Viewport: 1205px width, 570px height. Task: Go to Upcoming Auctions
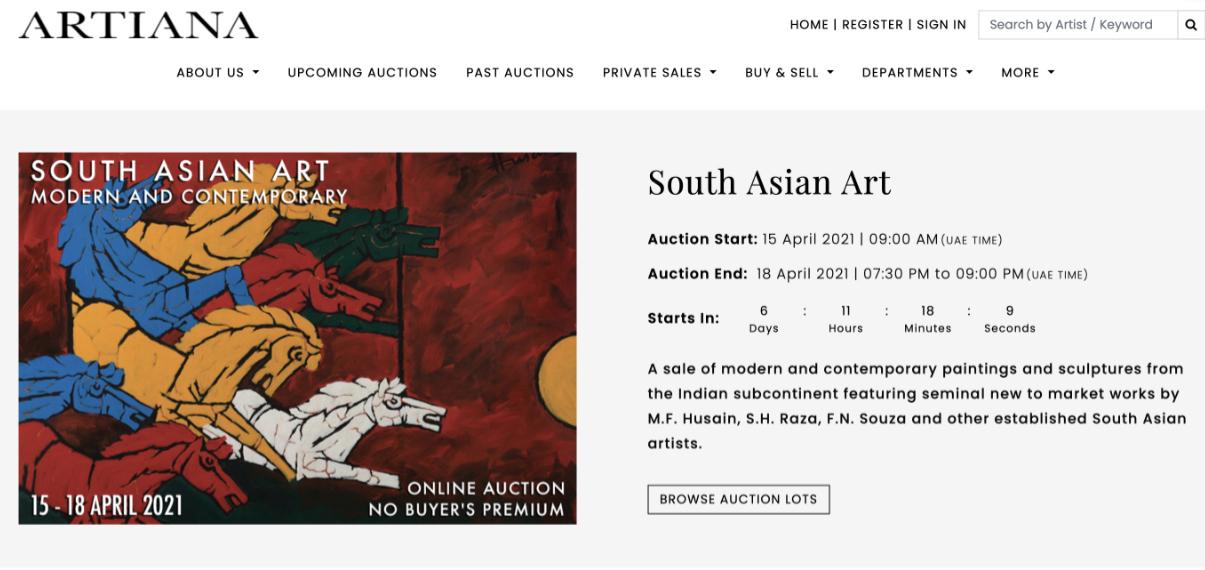[x=362, y=73]
